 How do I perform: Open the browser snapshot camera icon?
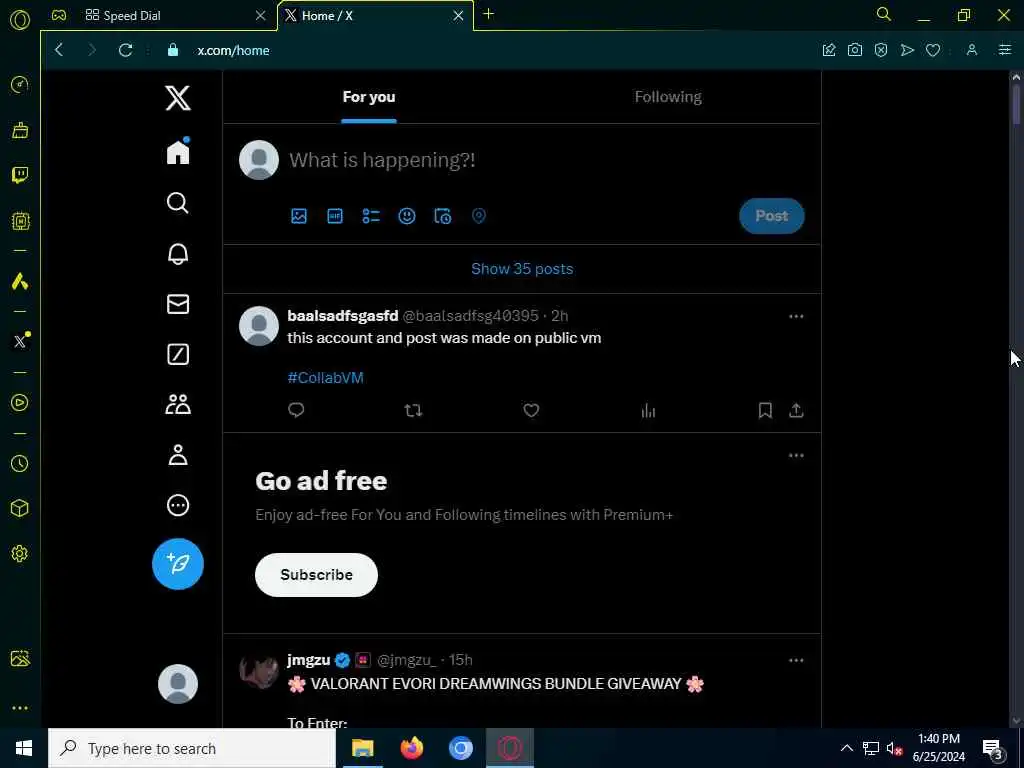pos(855,50)
